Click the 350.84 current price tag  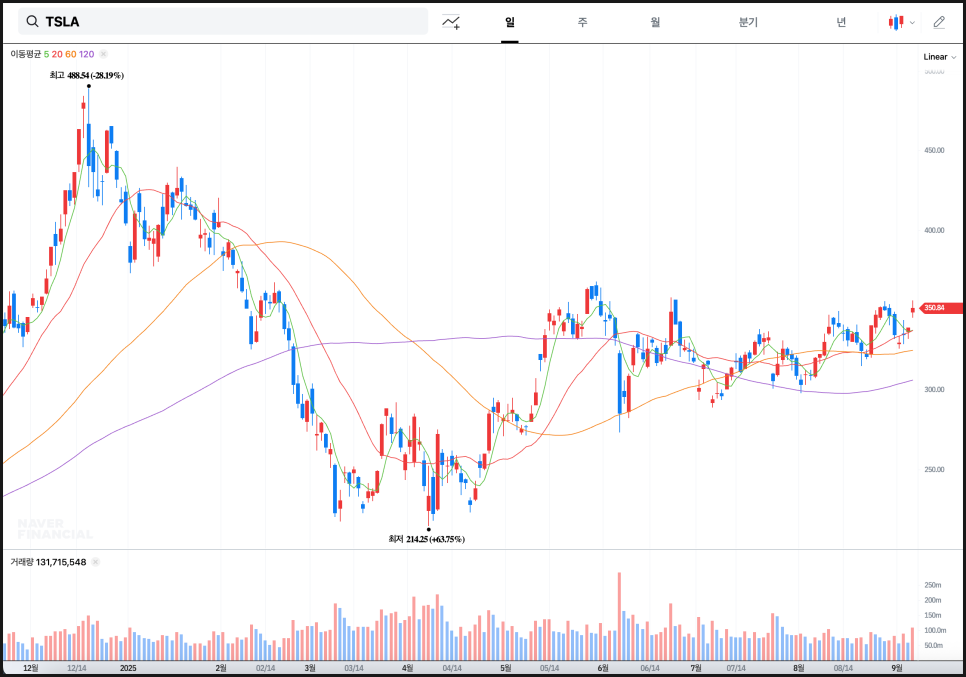(x=941, y=307)
